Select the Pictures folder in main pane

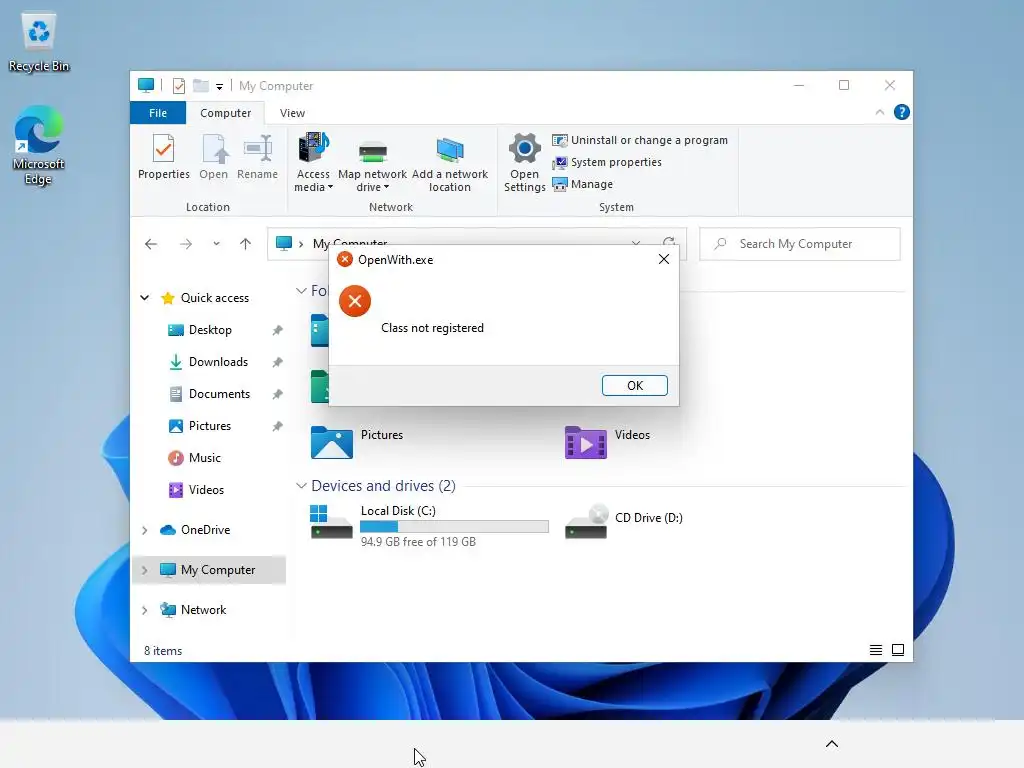click(357, 441)
